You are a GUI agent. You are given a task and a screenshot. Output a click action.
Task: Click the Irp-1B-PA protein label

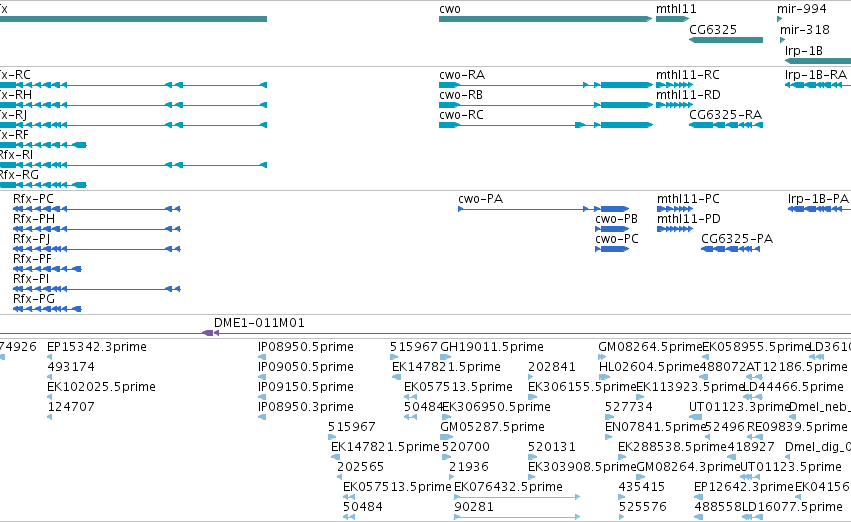pos(818,199)
